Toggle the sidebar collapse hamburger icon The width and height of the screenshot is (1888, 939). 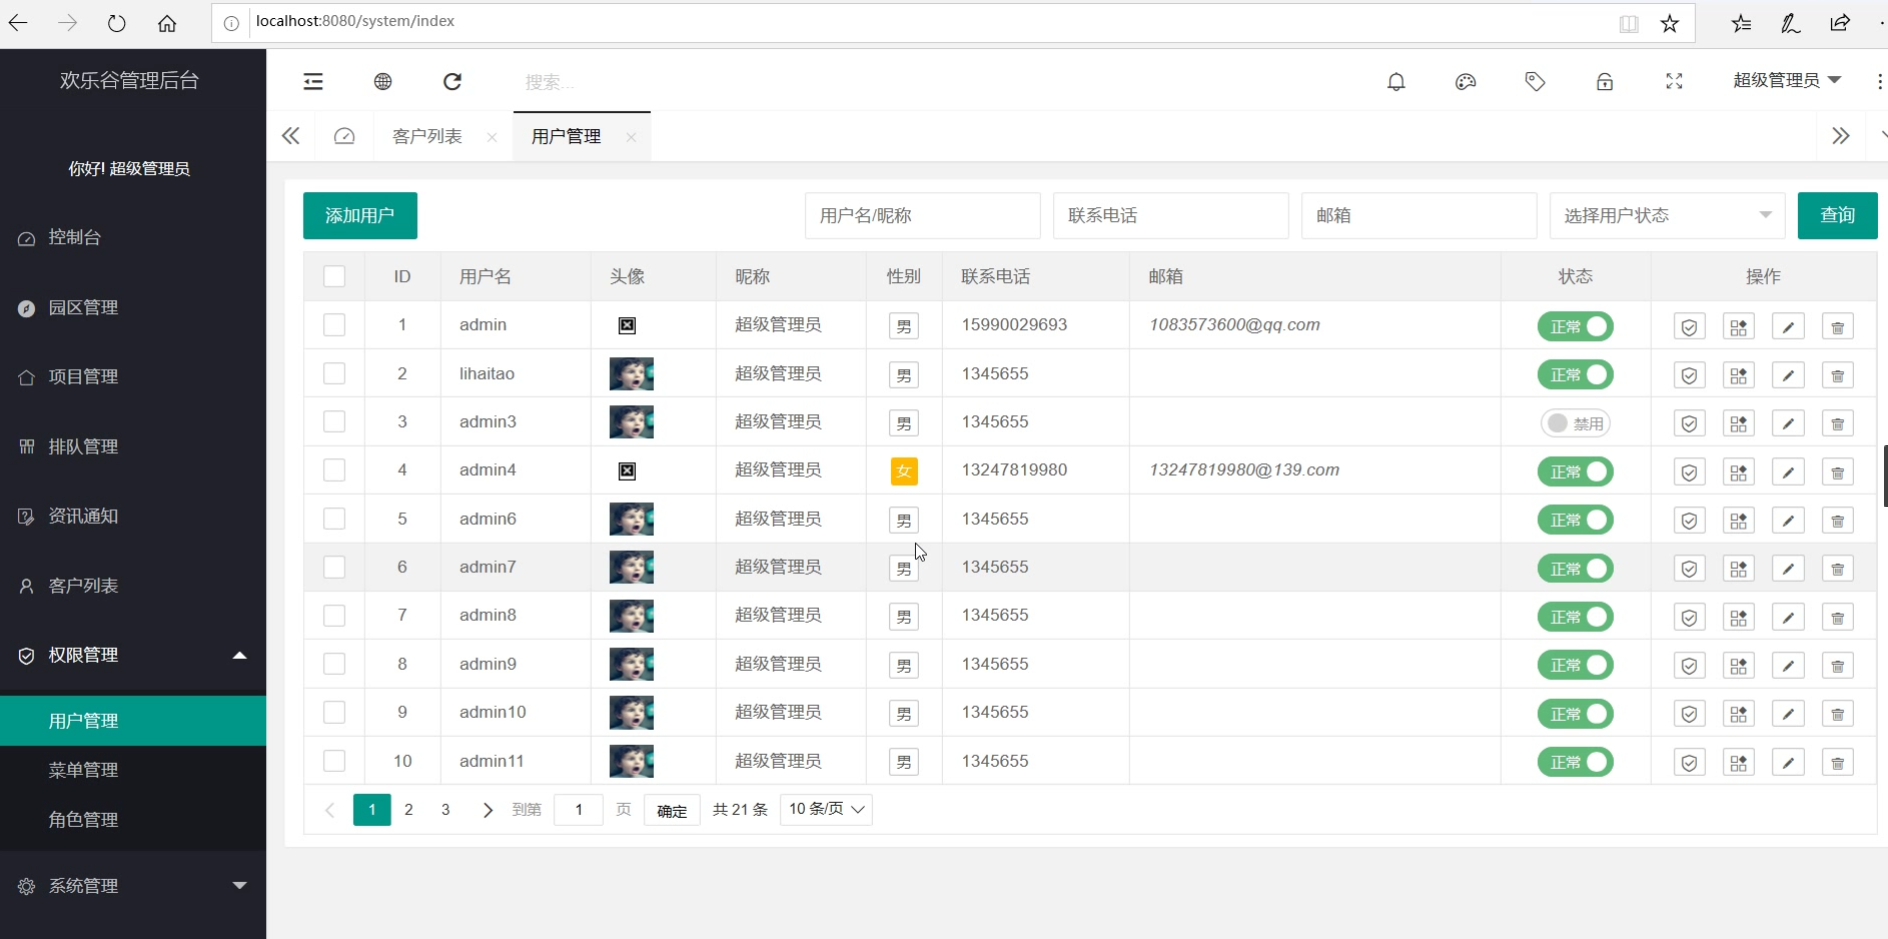(313, 82)
